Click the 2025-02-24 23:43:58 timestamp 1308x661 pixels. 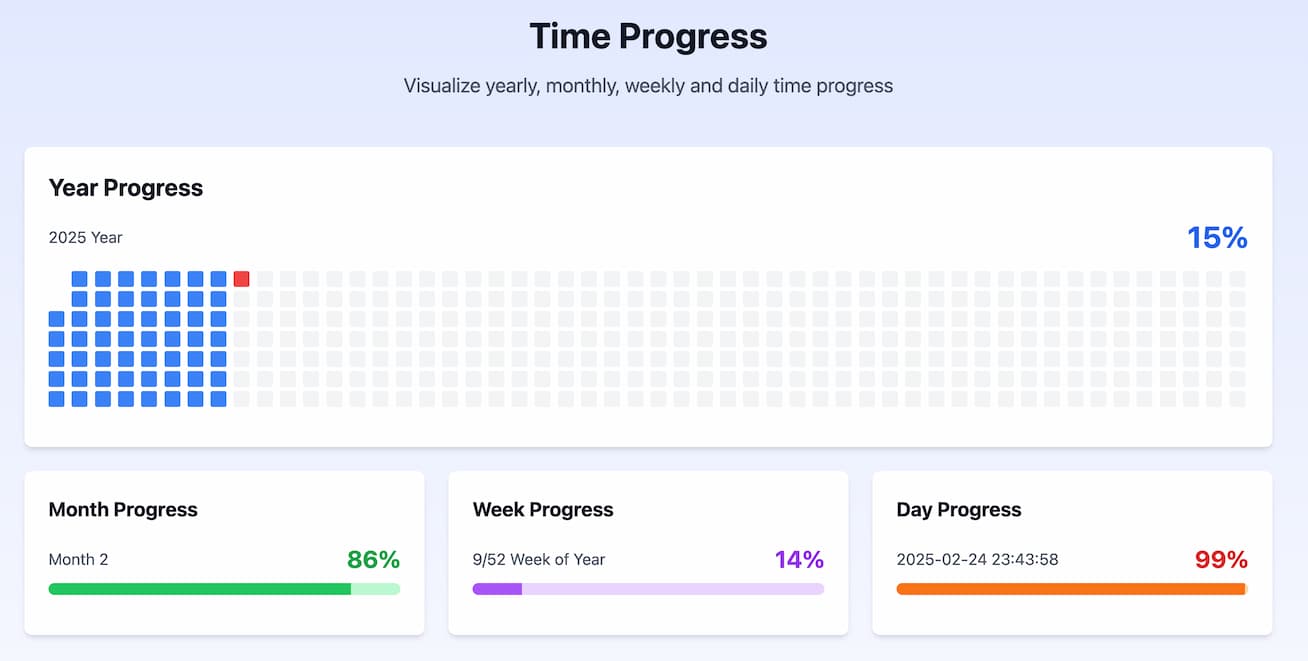click(x=977, y=560)
